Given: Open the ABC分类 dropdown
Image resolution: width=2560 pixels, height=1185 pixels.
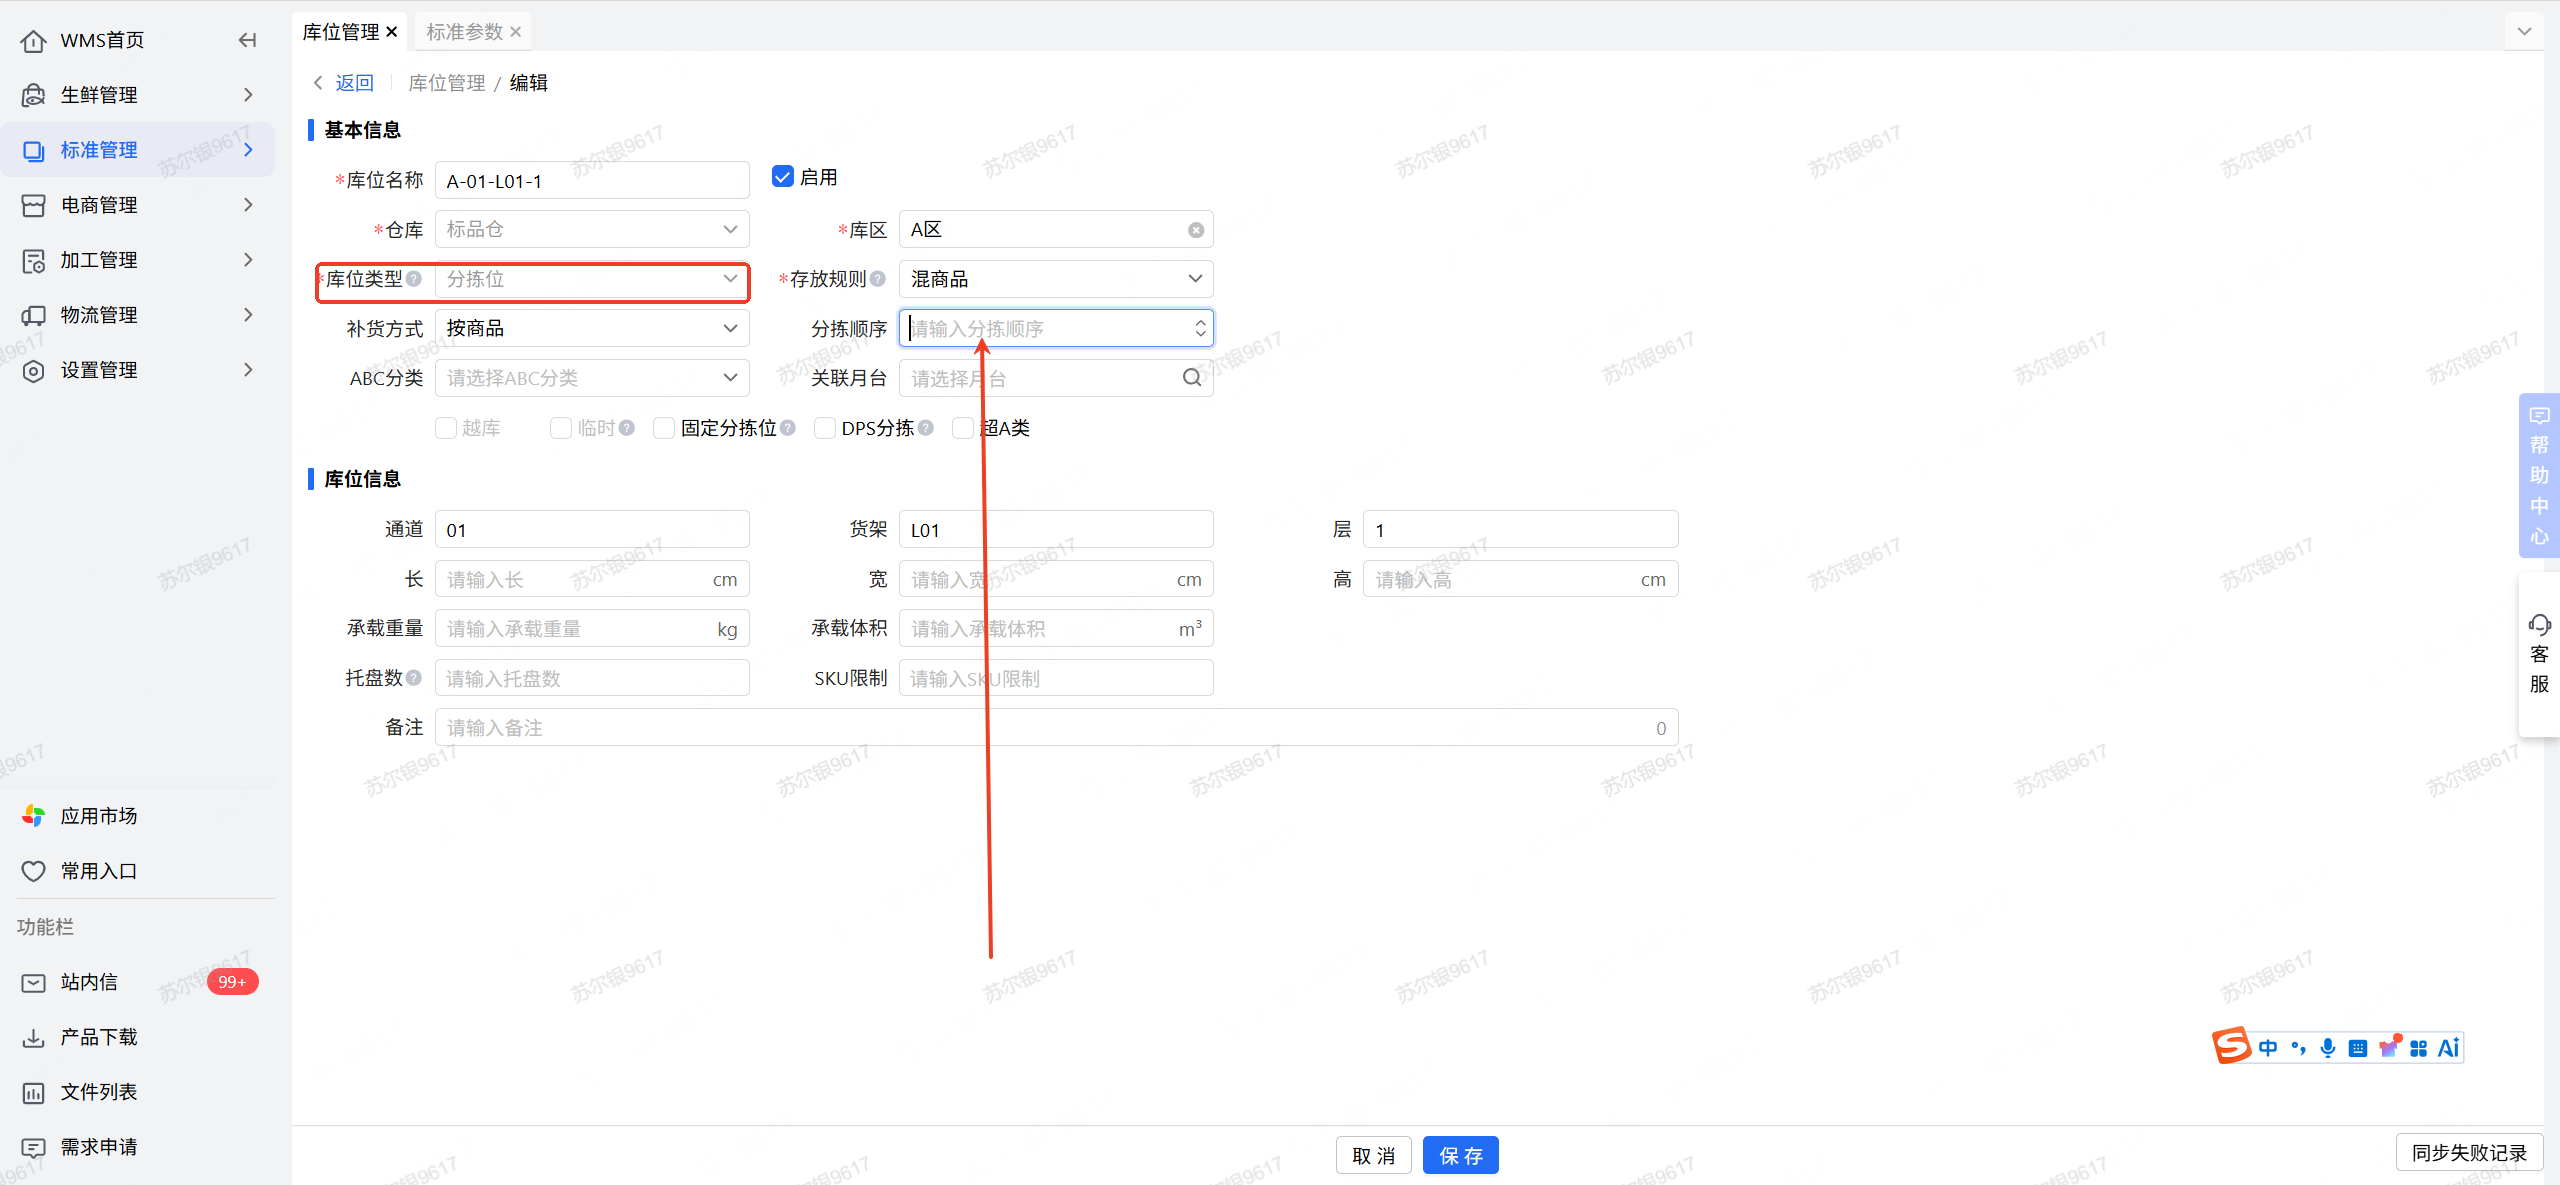Looking at the screenshot, I should [591, 378].
